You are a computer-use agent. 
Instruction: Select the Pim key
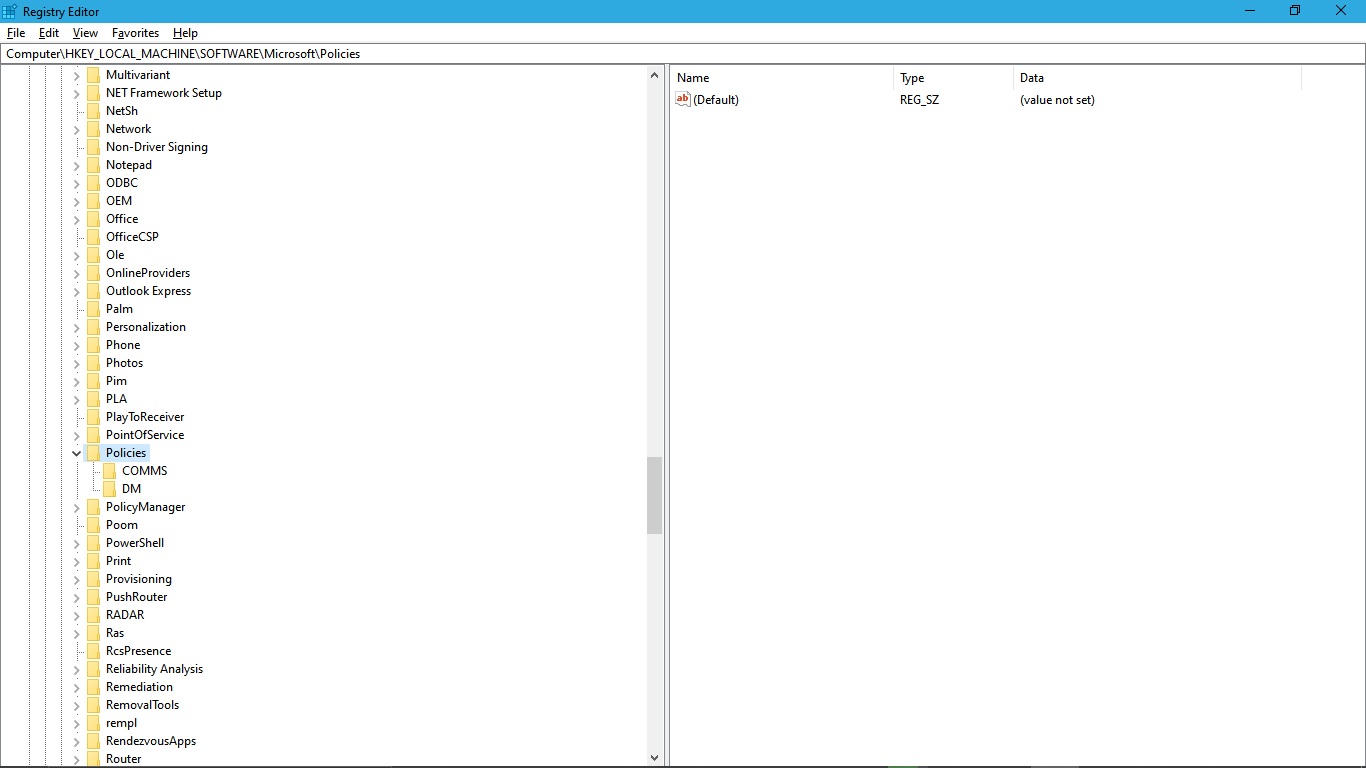coord(116,381)
